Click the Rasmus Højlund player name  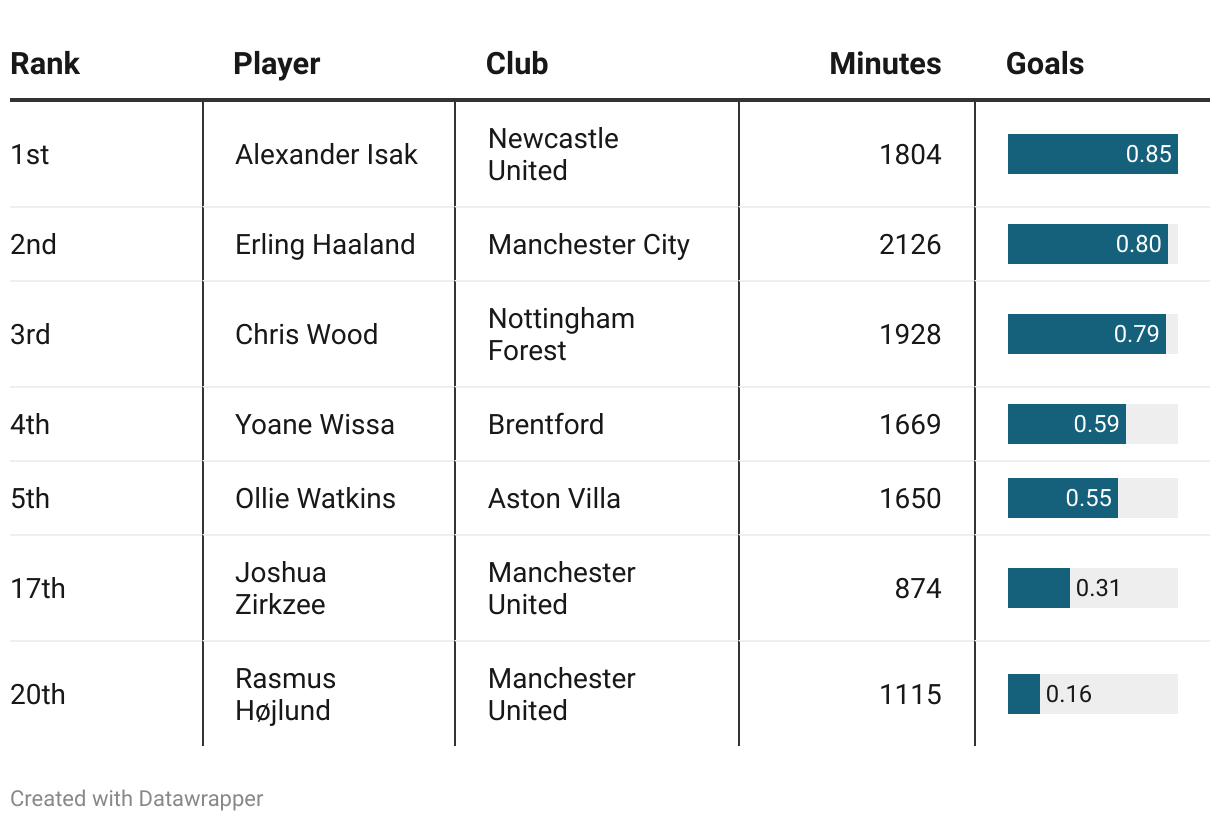coord(285,694)
